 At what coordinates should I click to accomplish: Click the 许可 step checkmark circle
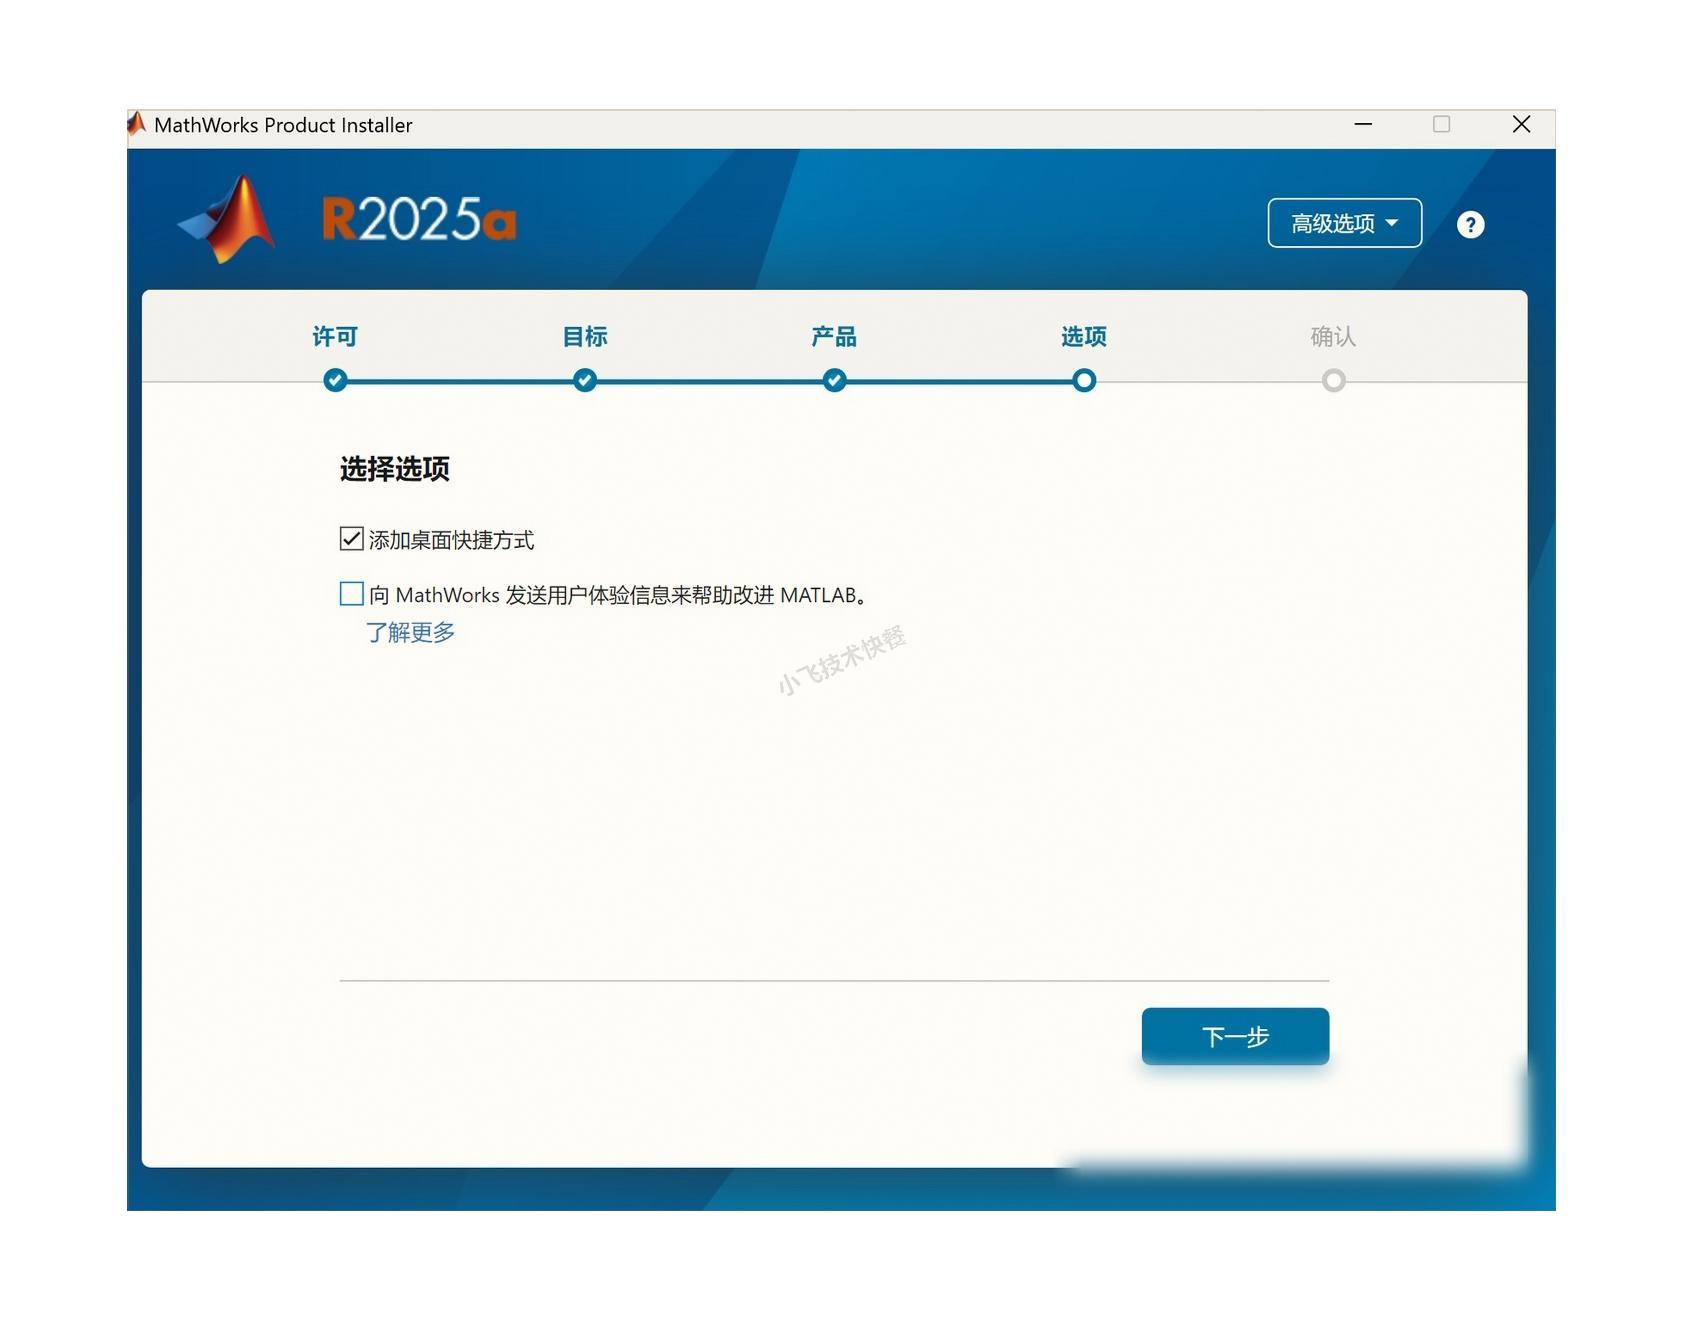(x=335, y=380)
